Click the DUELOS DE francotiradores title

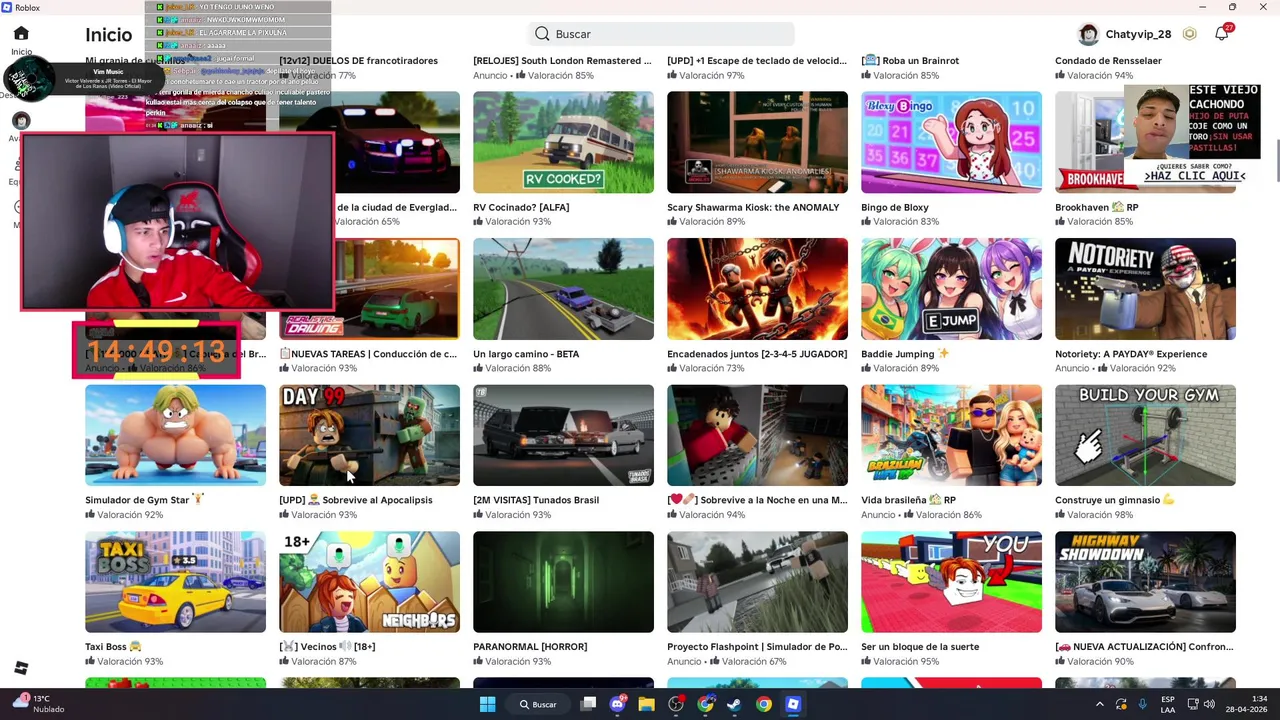click(x=358, y=61)
